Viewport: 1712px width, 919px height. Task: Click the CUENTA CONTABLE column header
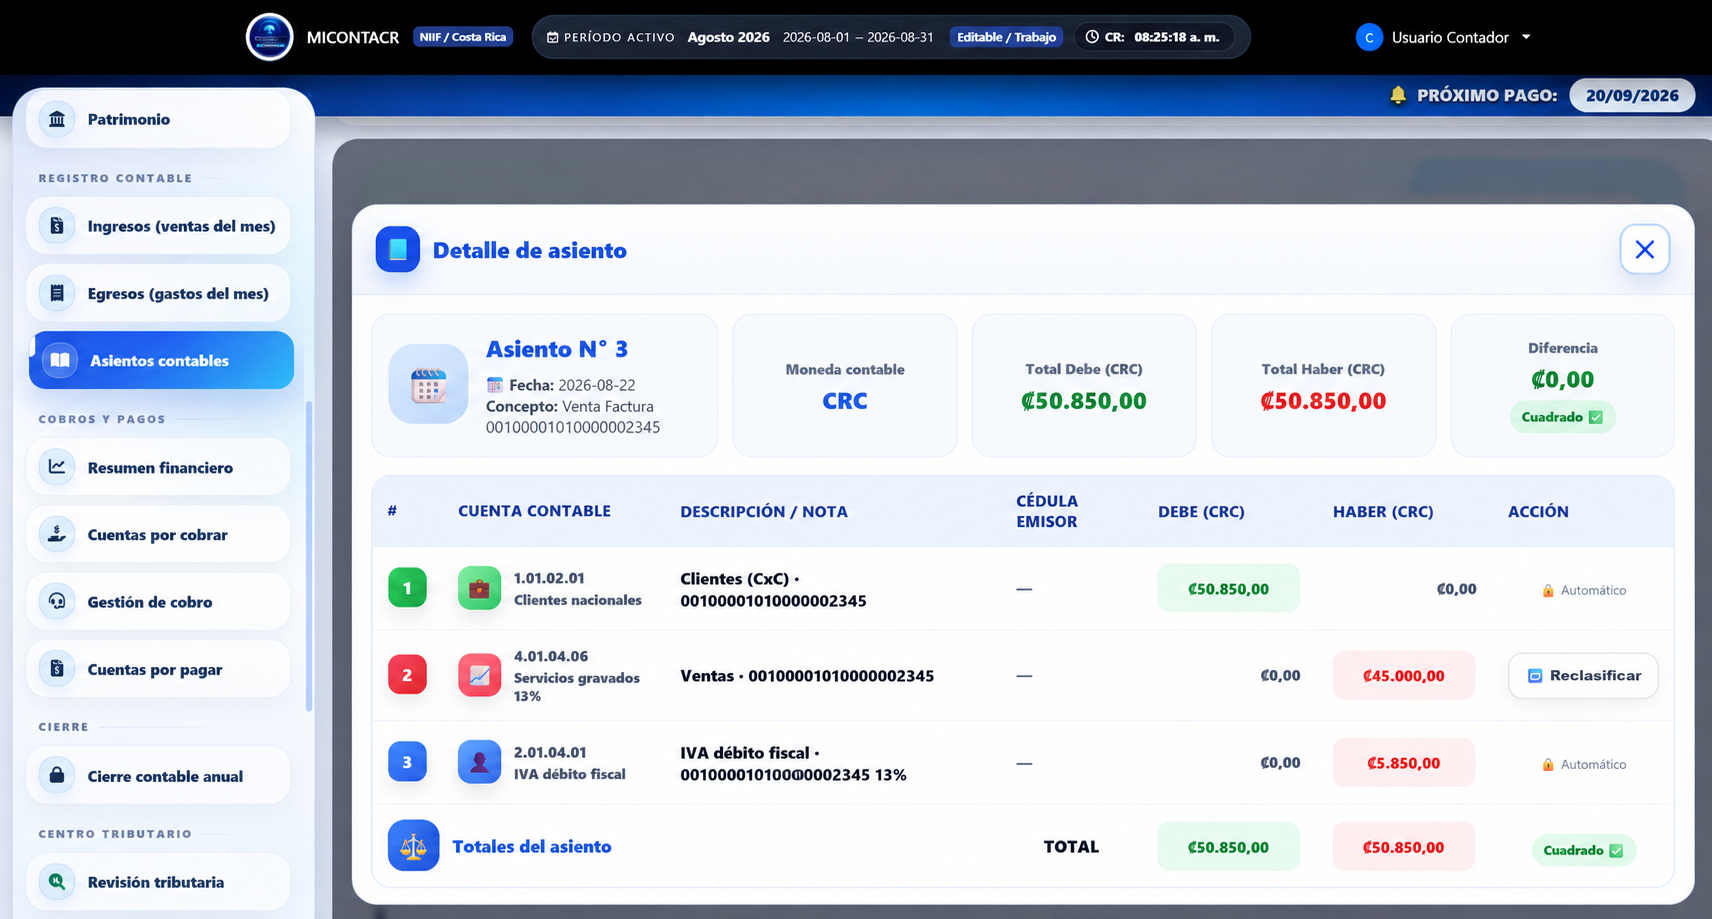534,511
